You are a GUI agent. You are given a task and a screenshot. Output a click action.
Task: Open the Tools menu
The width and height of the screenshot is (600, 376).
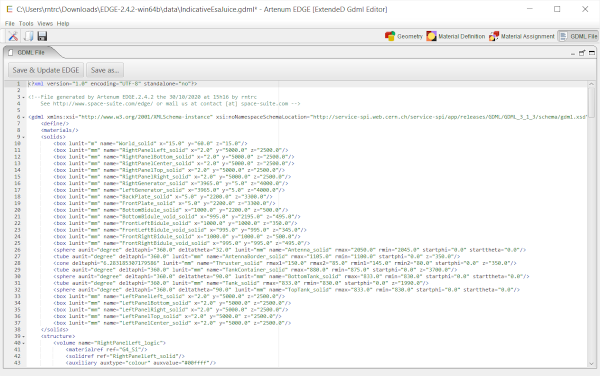click(x=26, y=24)
